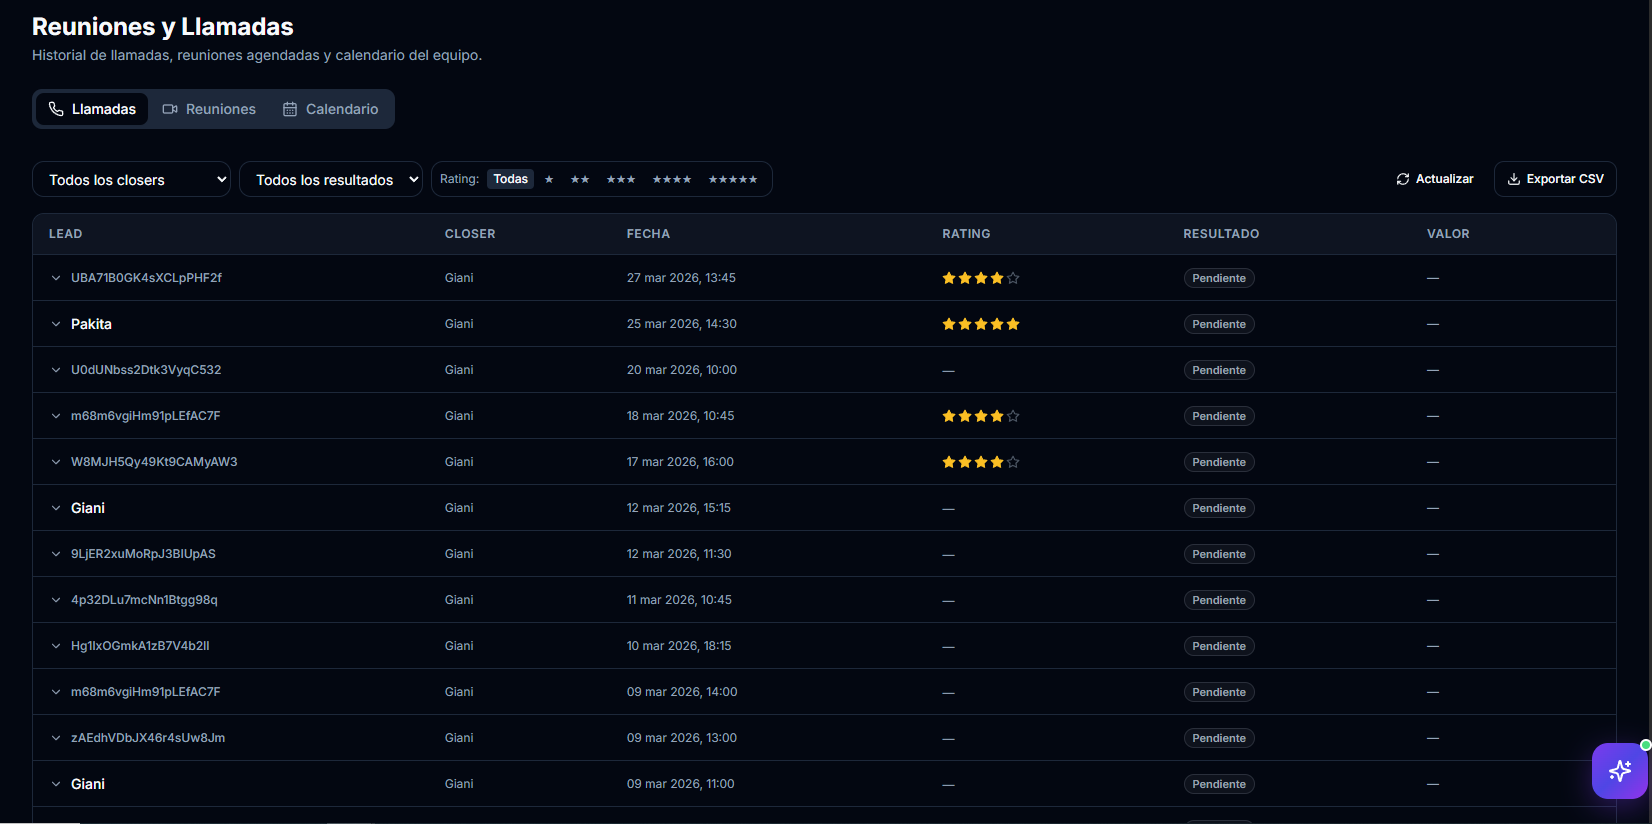Viewport: 1652px width, 824px height.
Task: Click the Pendiente badge in Pakita row
Action: (1219, 324)
